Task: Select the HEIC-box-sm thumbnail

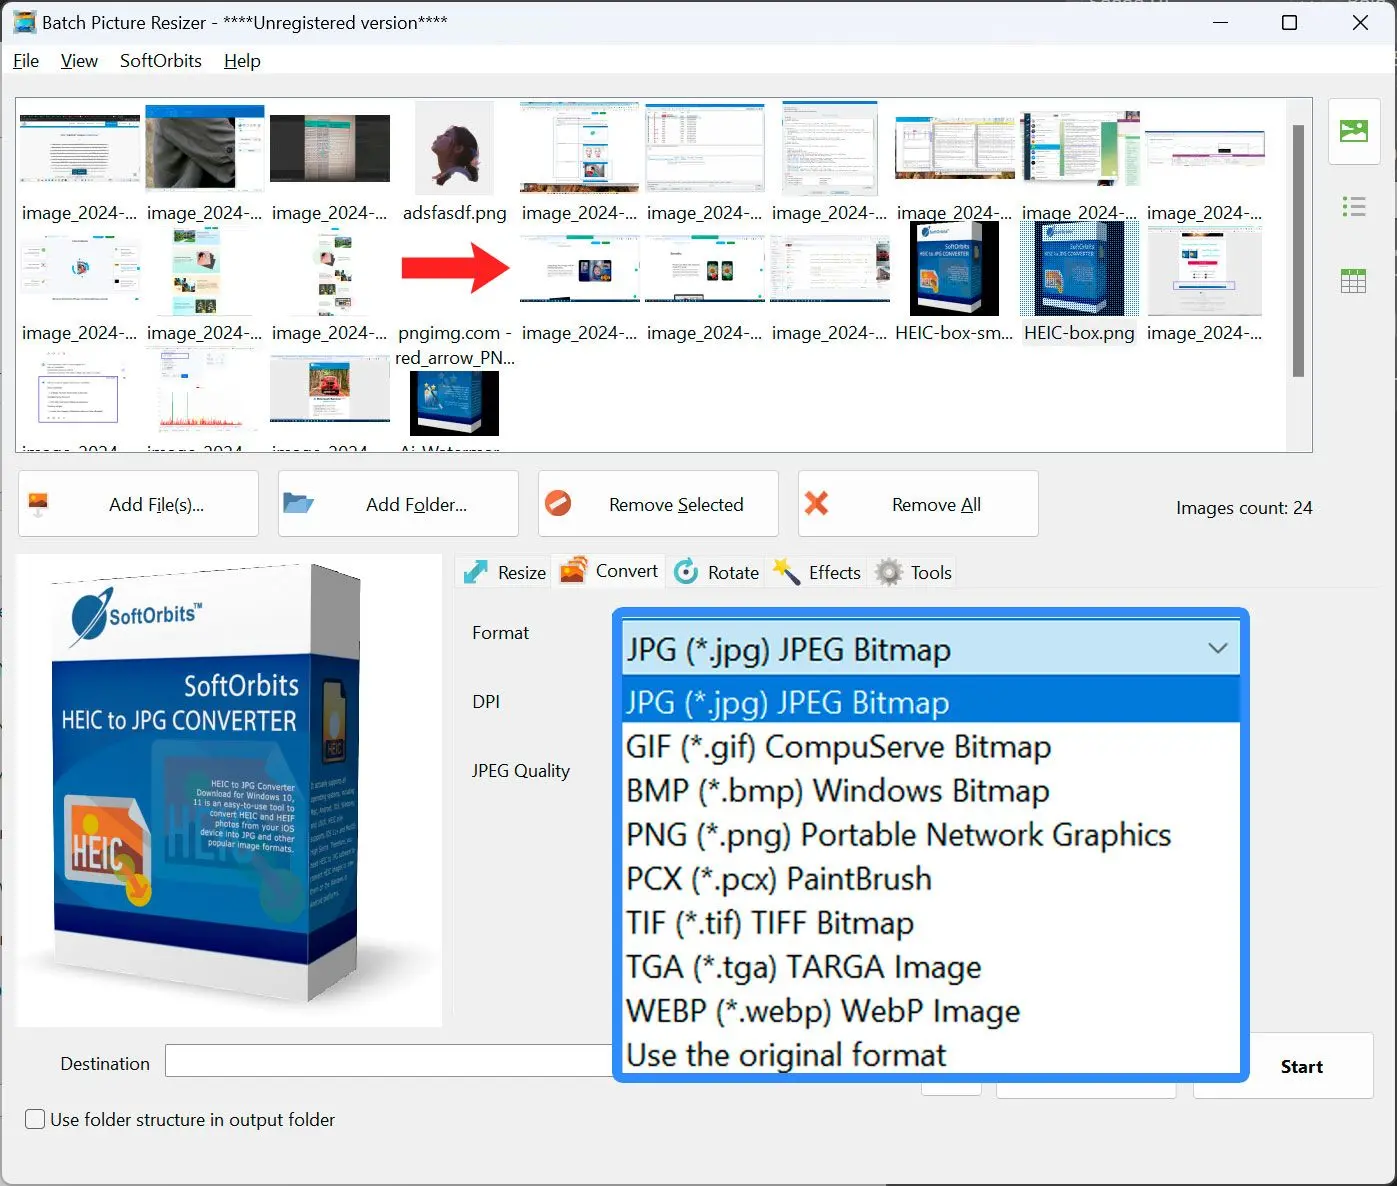Action: pos(954,269)
